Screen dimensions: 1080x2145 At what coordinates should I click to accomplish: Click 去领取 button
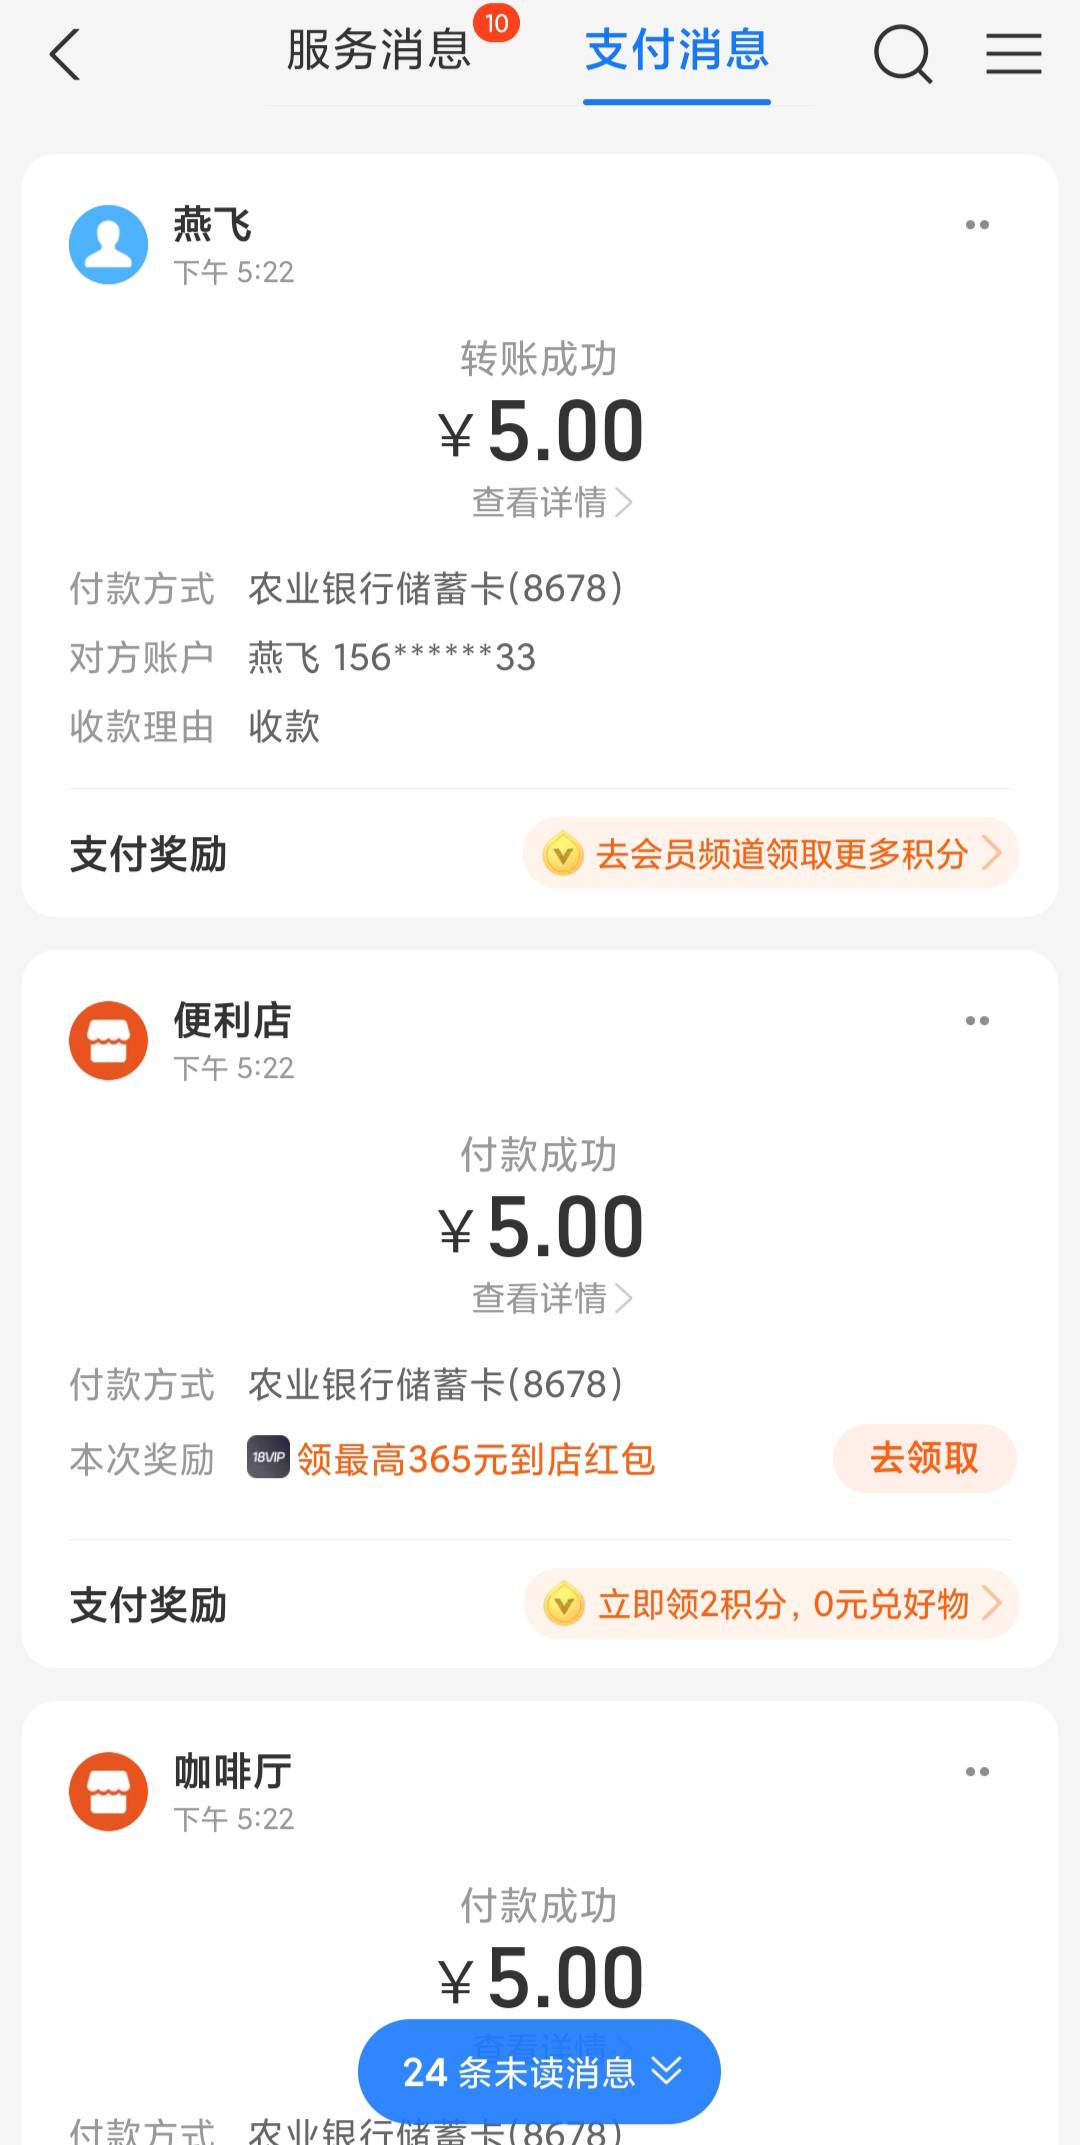924,1459
